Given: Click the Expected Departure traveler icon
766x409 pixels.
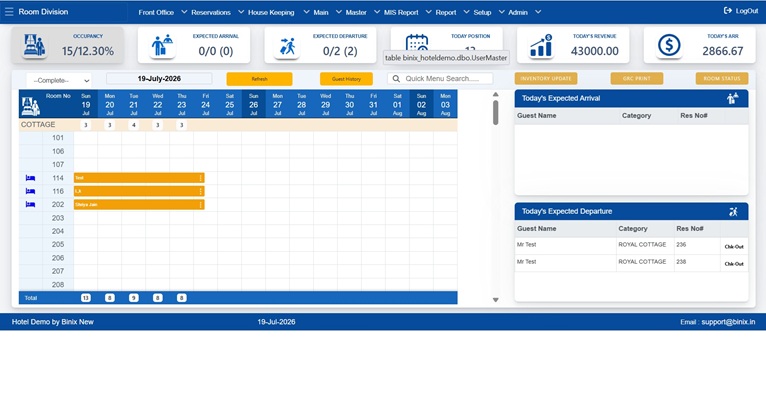Looking at the screenshot, I should (x=287, y=46).
